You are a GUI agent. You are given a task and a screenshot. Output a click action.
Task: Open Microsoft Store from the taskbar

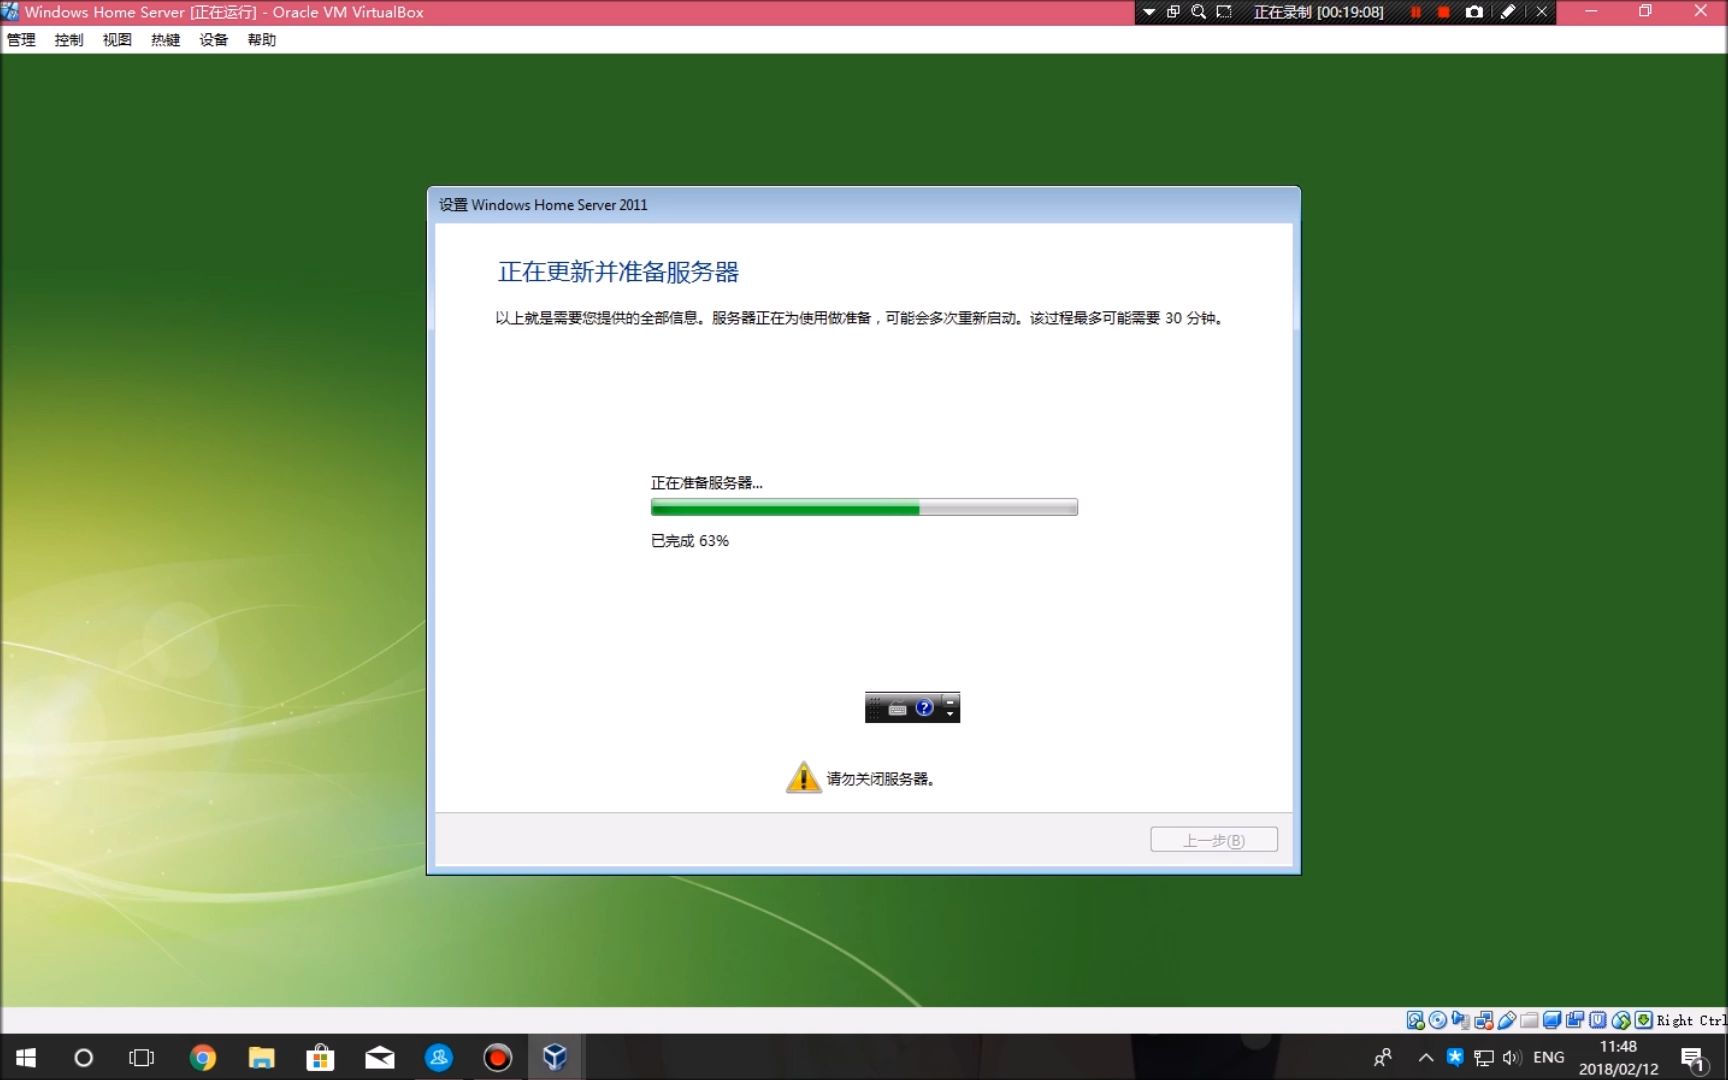(x=320, y=1057)
